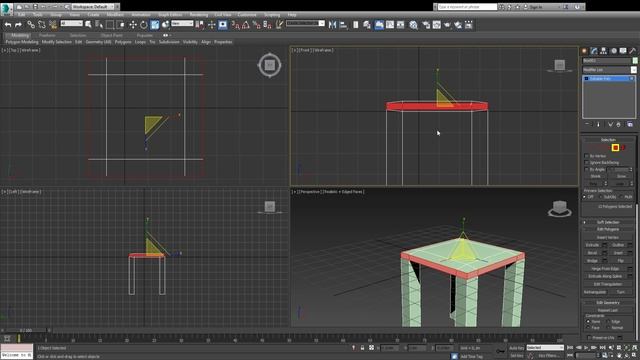The image size is (640, 360).
Task: Open the Material Editor icon
Action: point(413,25)
